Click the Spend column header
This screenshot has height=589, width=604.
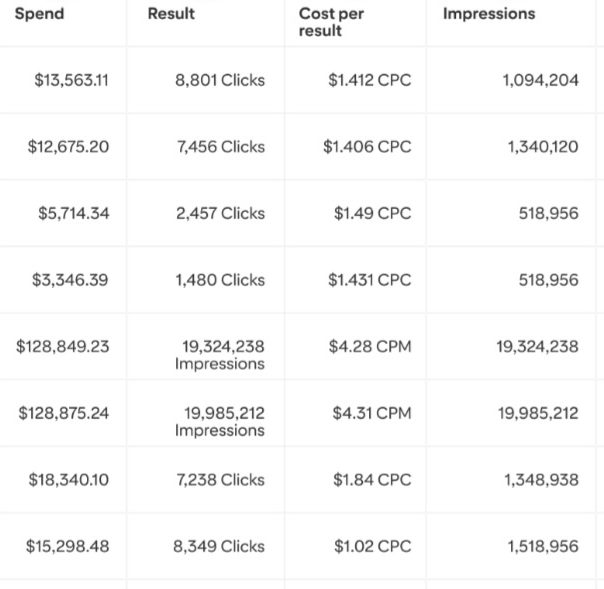(x=39, y=14)
